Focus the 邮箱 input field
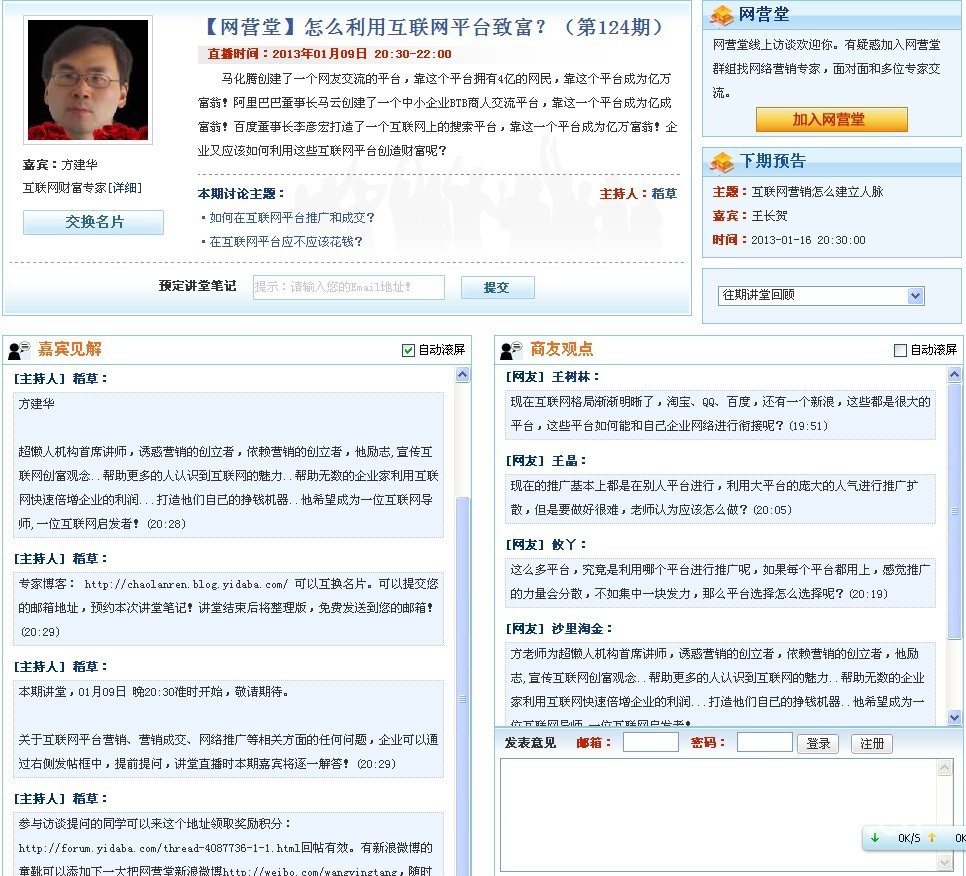 click(x=651, y=742)
